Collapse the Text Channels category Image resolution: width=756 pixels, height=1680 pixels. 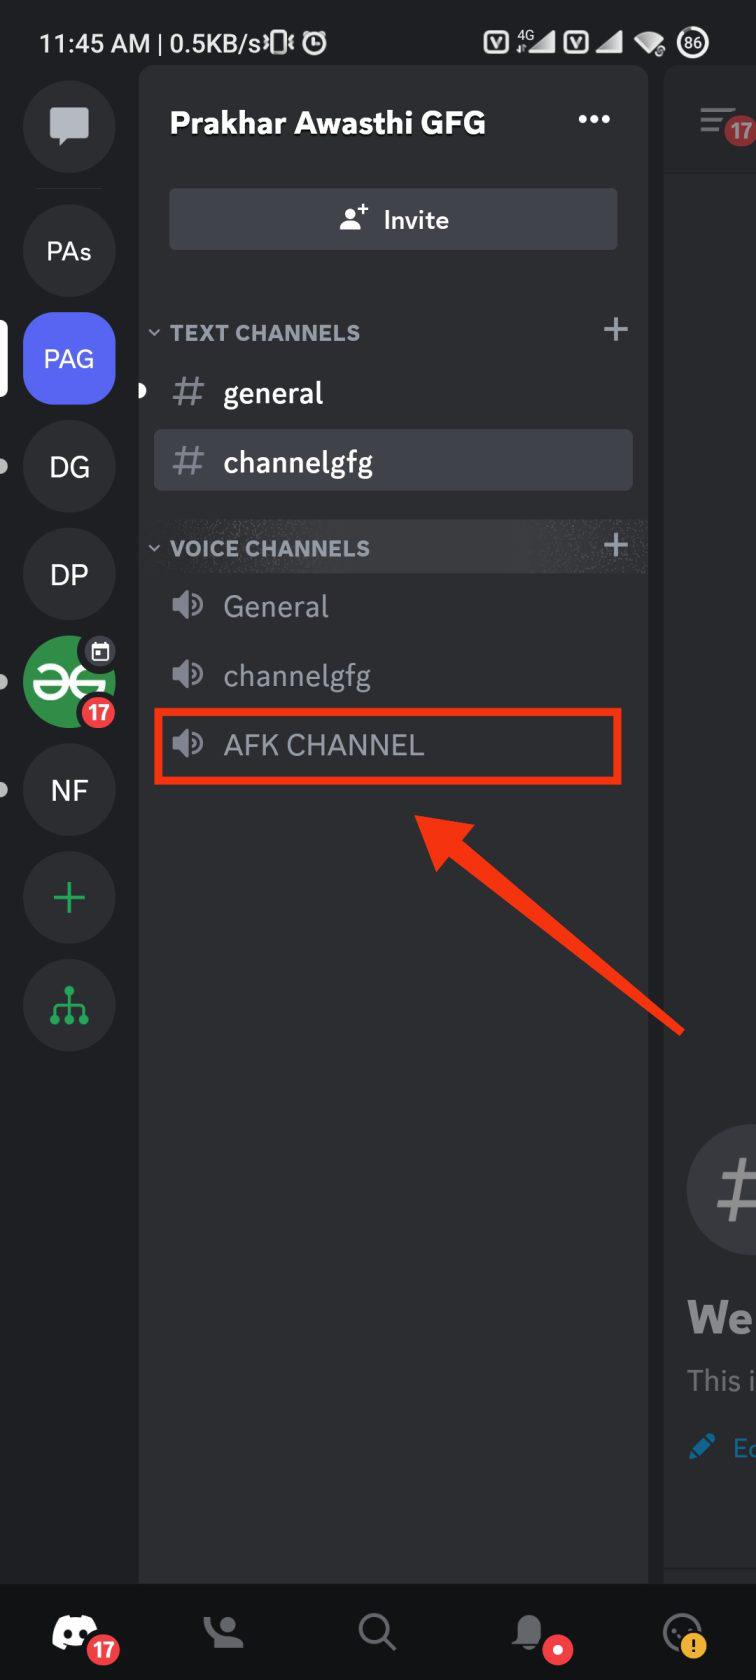coord(256,333)
